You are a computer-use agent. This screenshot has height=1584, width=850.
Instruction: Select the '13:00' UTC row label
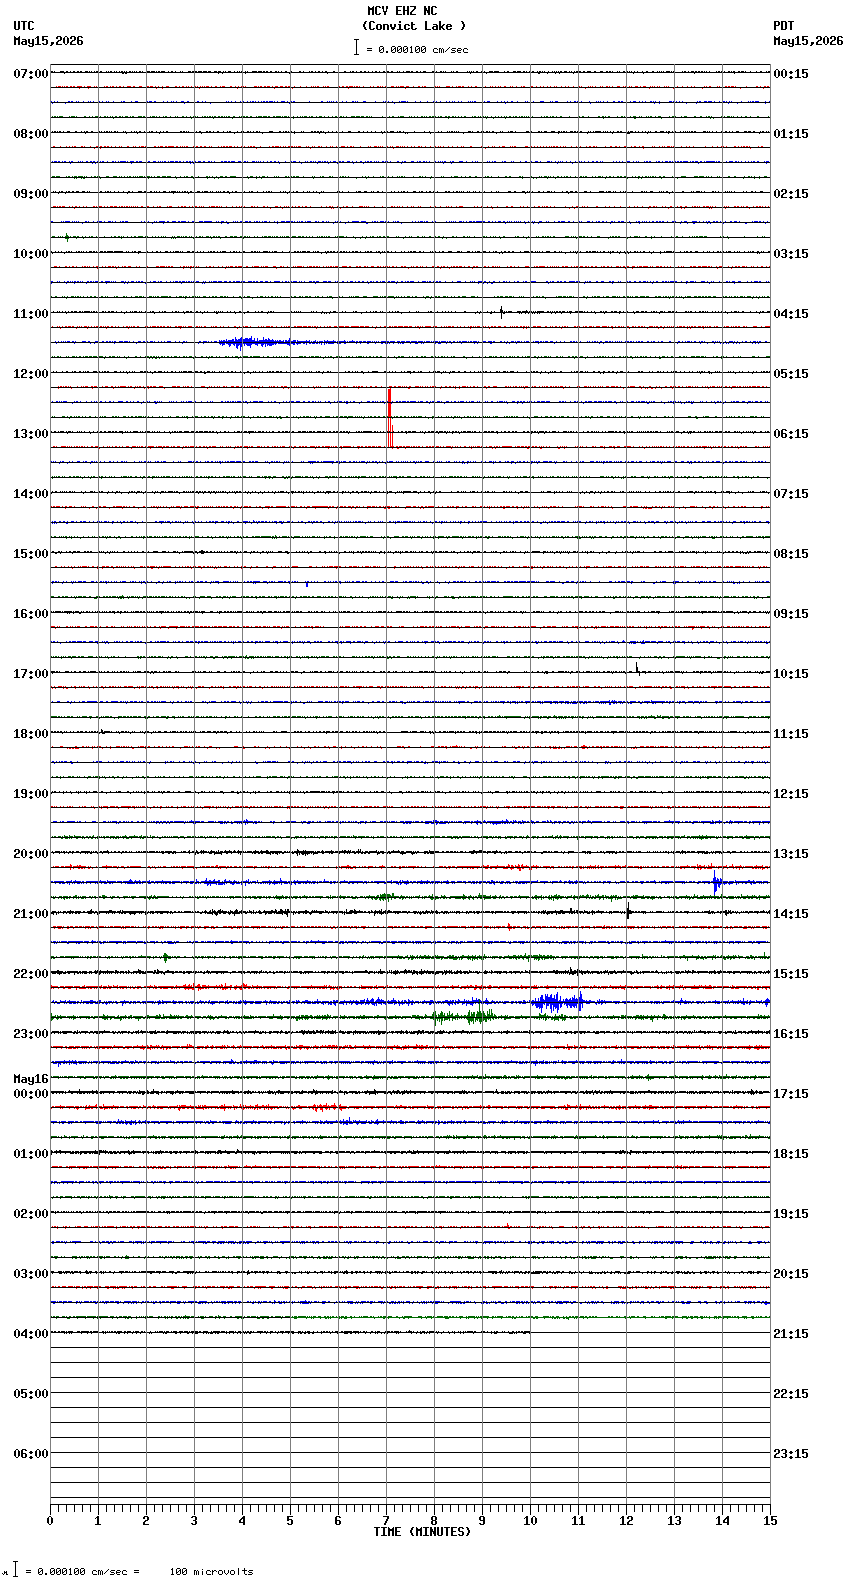coord(31,434)
